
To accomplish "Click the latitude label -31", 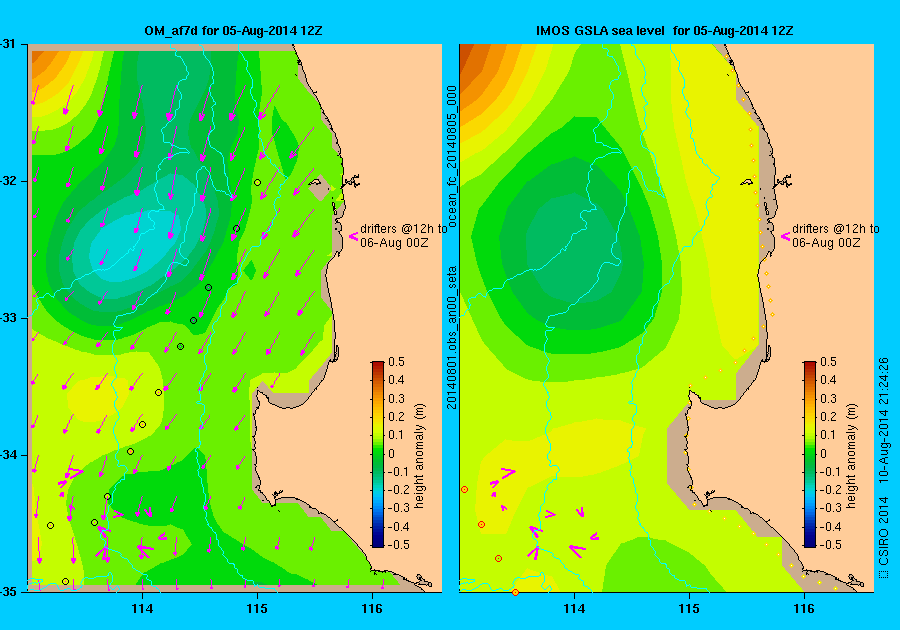I will (x=7, y=44).
